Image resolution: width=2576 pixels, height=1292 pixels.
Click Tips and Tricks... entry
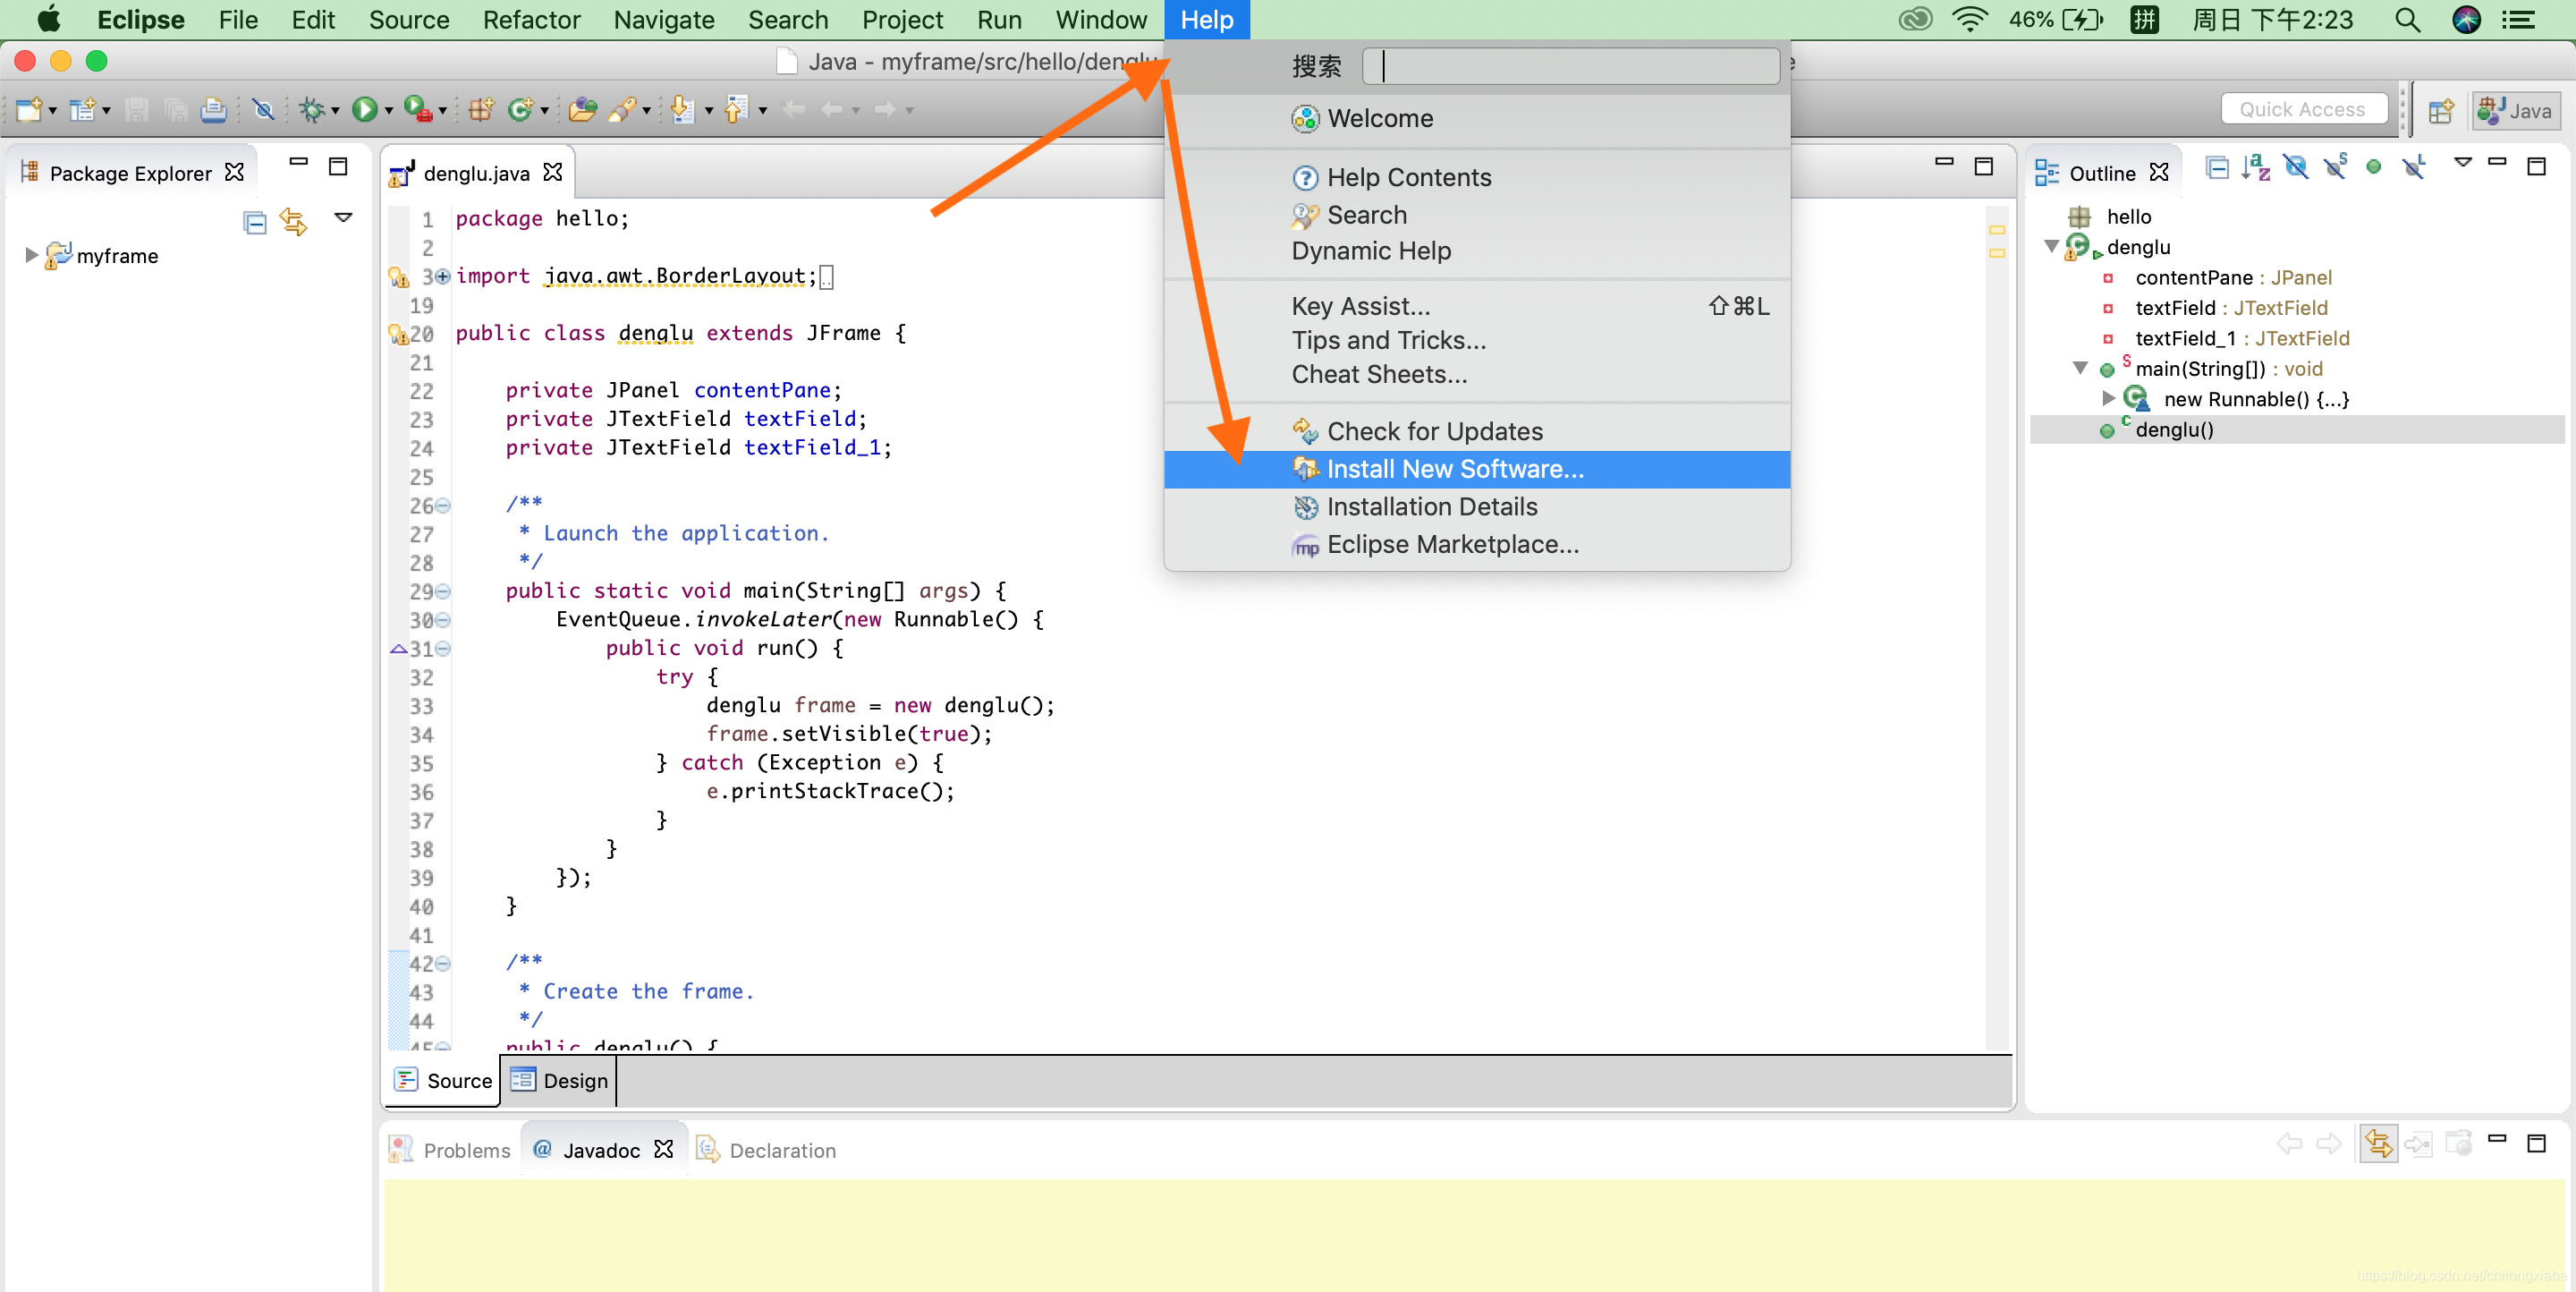point(1477,340)
